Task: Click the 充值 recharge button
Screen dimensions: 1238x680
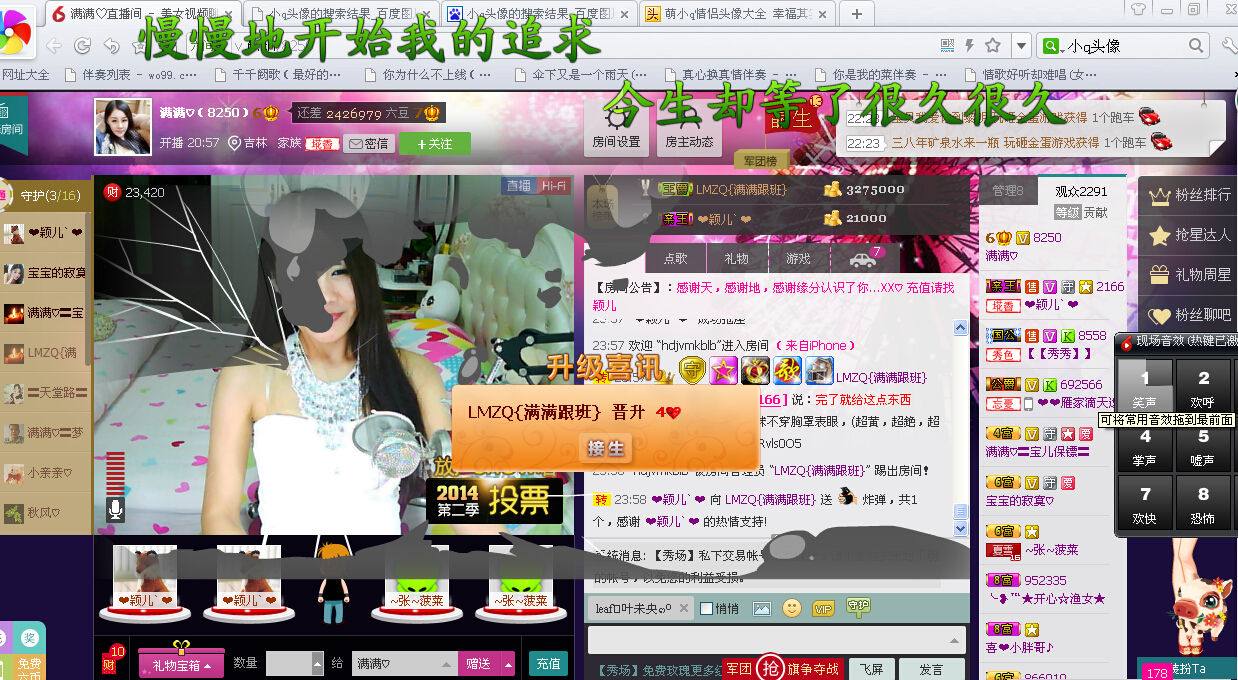Action: coord(548,663)
